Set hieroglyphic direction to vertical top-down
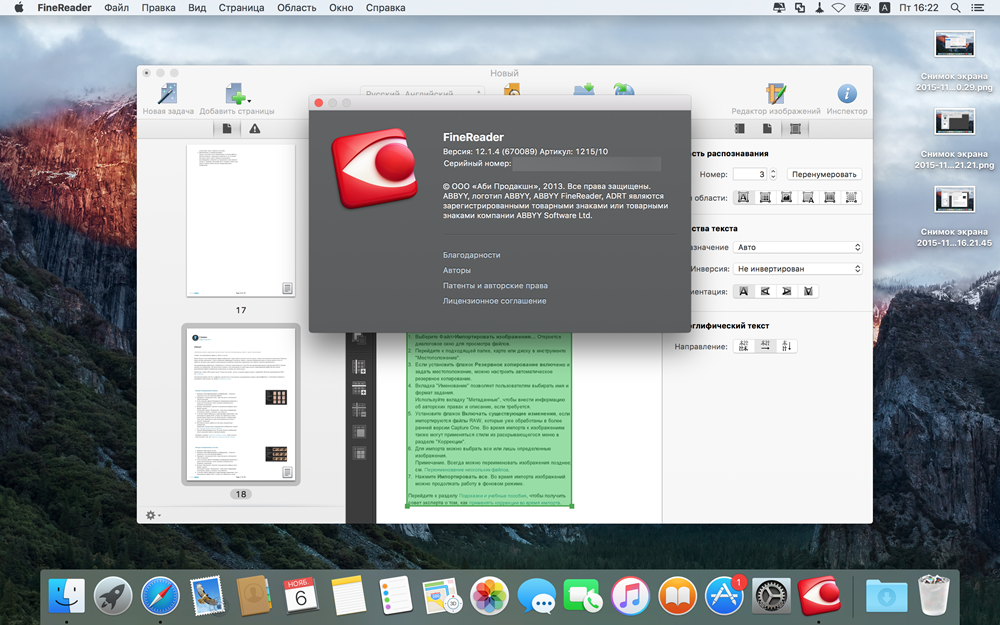Viewport: 1000px width, 625px height. [x=787, y=346]
